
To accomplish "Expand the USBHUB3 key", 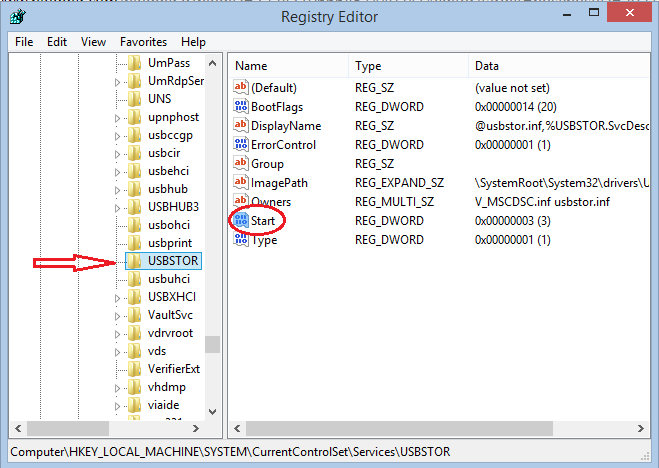I will coord(118,208).
